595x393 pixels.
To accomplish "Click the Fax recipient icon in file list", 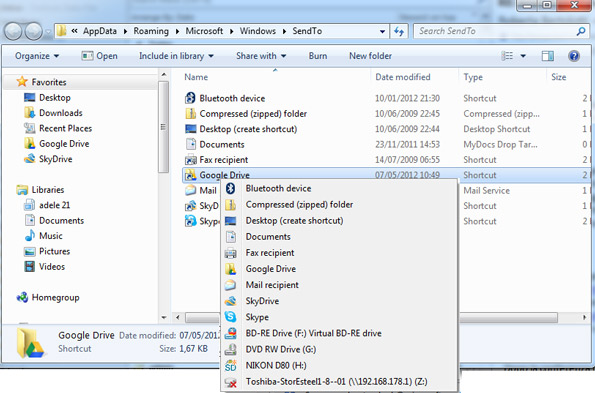I will coord(190,160).
